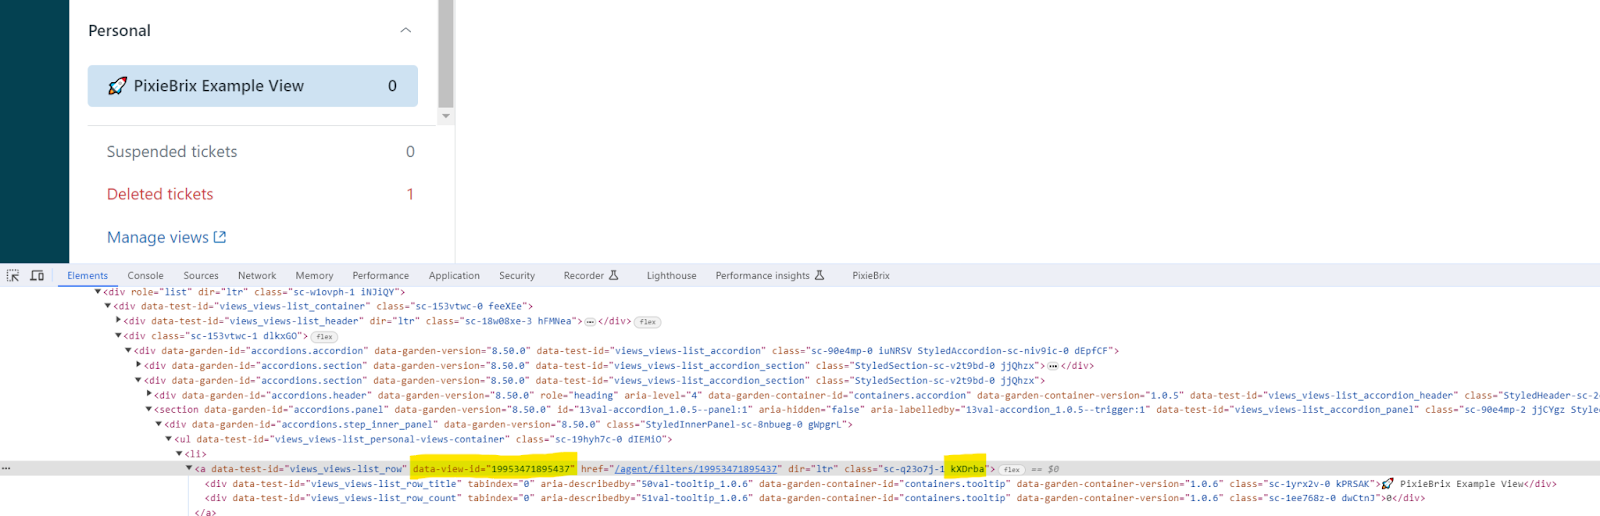Image resolution: width=1600 pixels, height=516 pixels.
Task: Select the PixieBrix Example View row
Action: coord(252,86)
